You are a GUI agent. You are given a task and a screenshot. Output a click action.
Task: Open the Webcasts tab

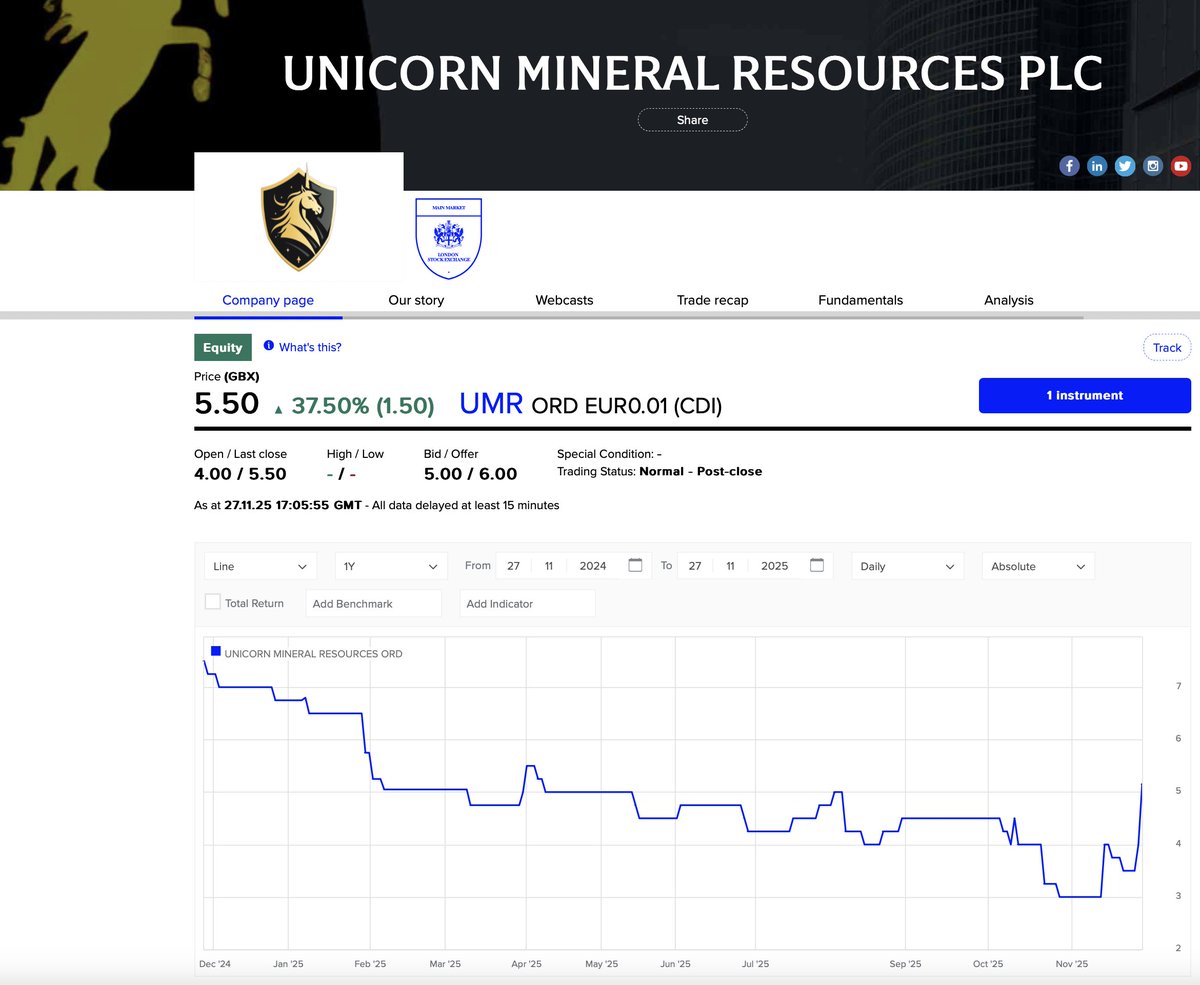(564, 300)
